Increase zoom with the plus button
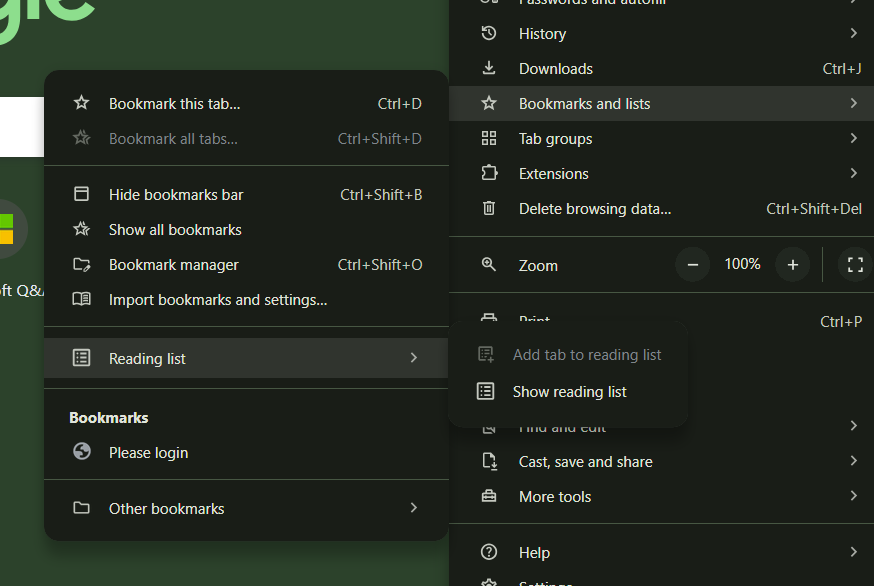 pyautogui.click(x=793, y=265)
